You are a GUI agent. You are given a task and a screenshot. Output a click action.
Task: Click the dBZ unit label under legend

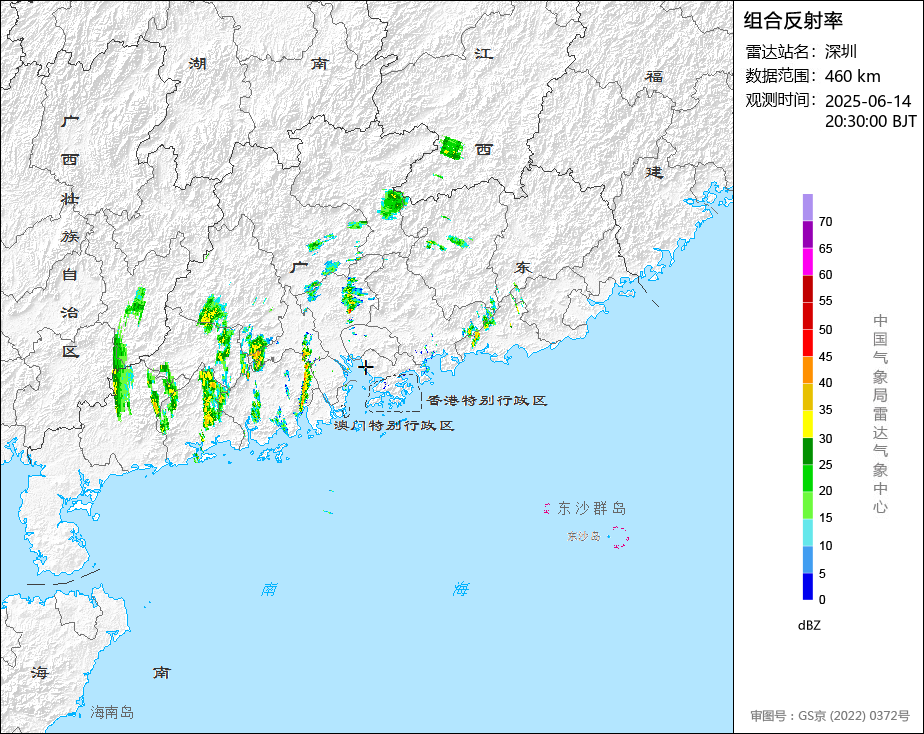point(809,626)
